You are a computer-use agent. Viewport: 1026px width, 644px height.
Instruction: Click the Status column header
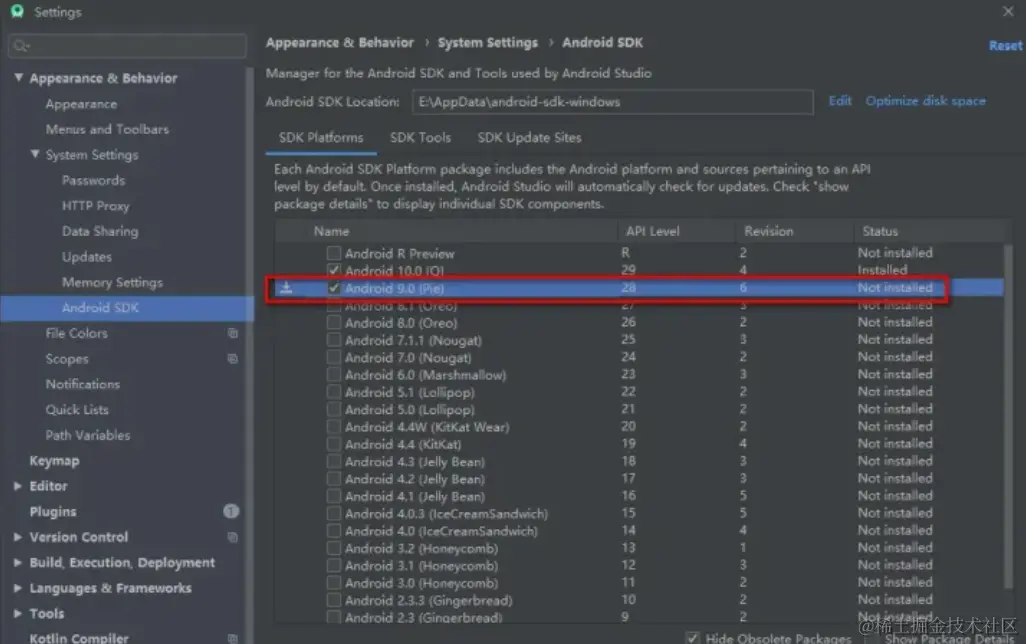coord(879,232)
